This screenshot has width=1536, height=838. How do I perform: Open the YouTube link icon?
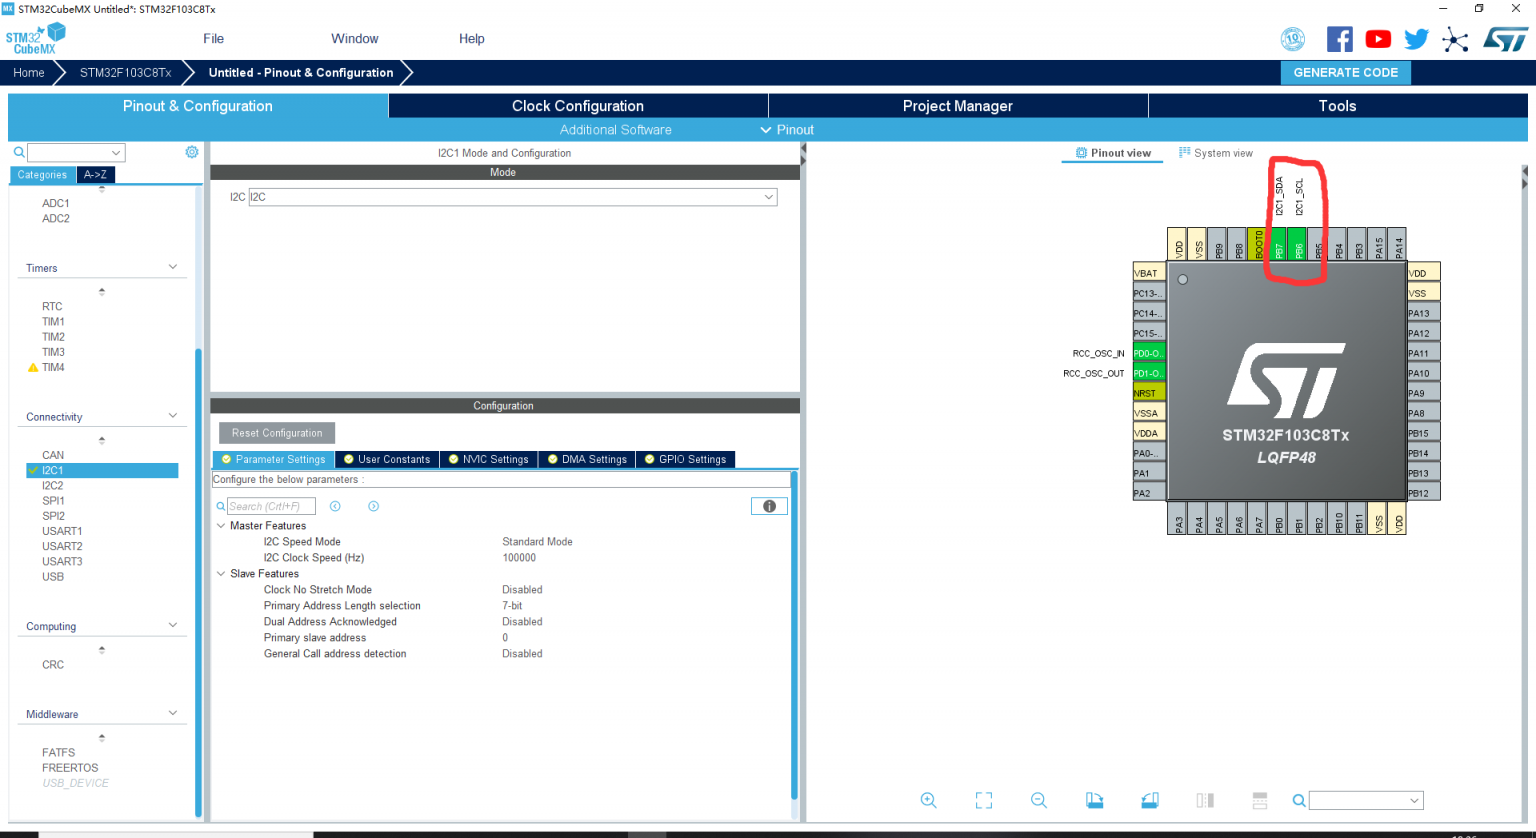[x=1378, y=39]
